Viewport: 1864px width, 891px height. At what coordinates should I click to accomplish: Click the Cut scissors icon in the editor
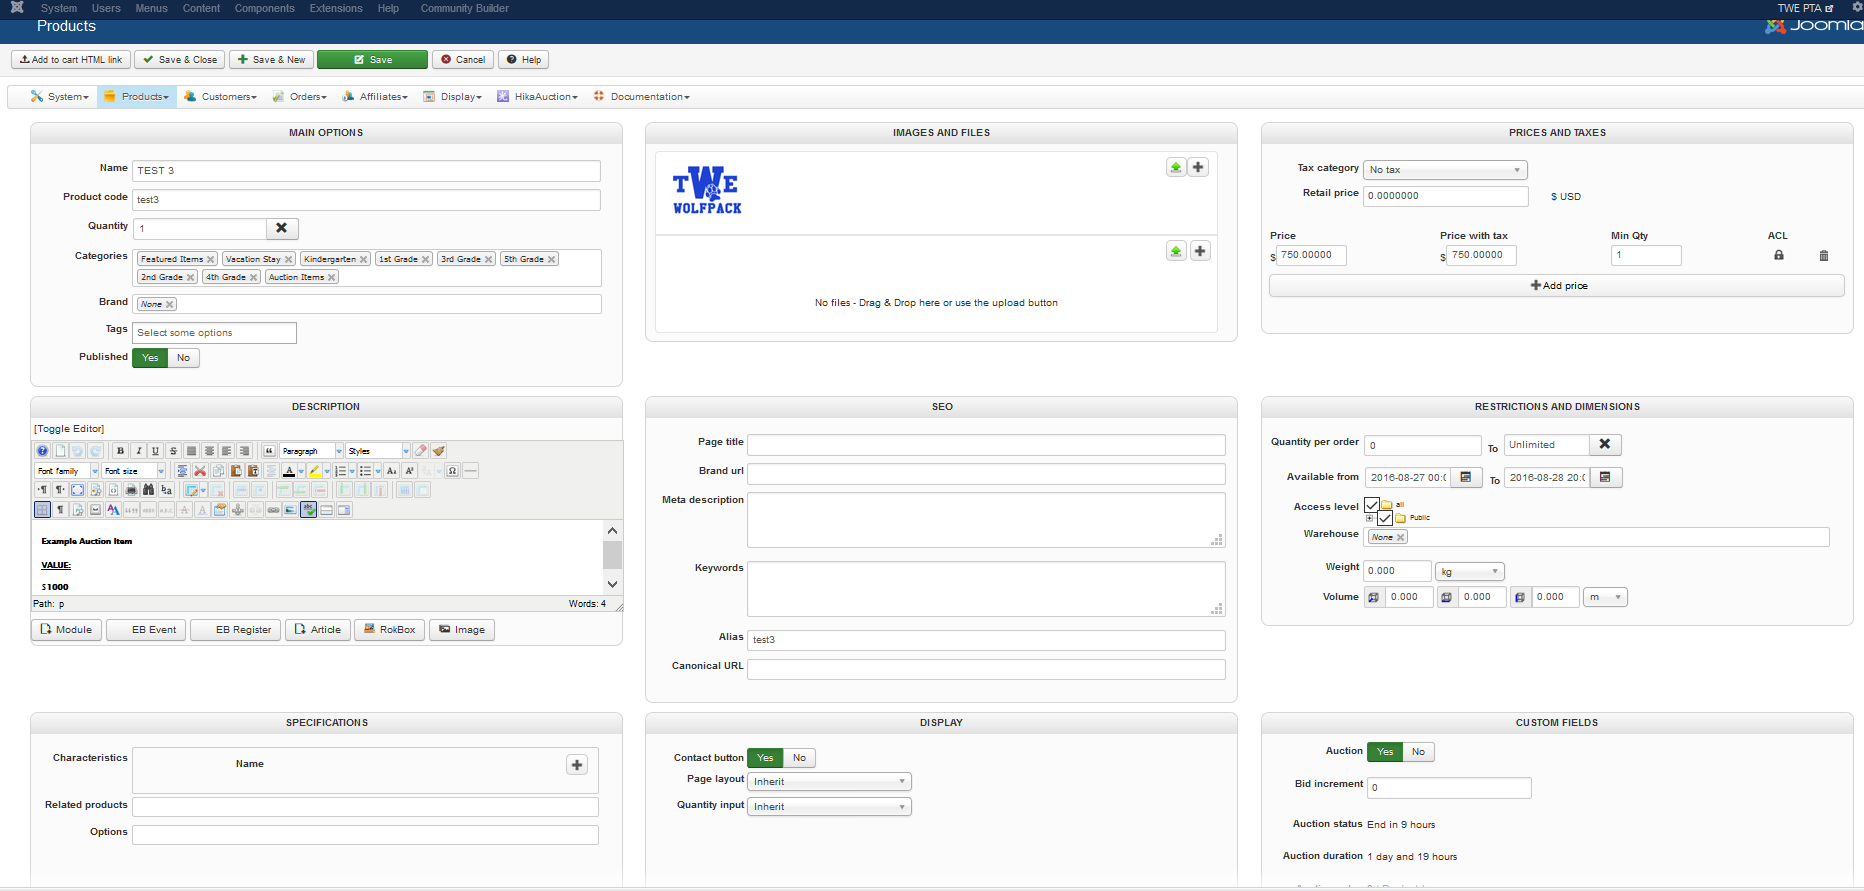pos(200,471)
